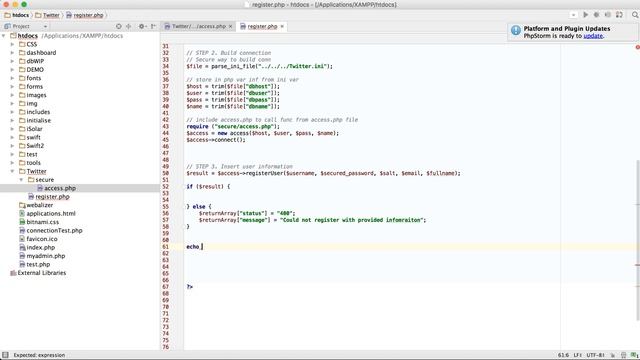Click the parse_ini_file line 34
The width and height of the screenshot is (640, 360).
click(x=260, y=66)
